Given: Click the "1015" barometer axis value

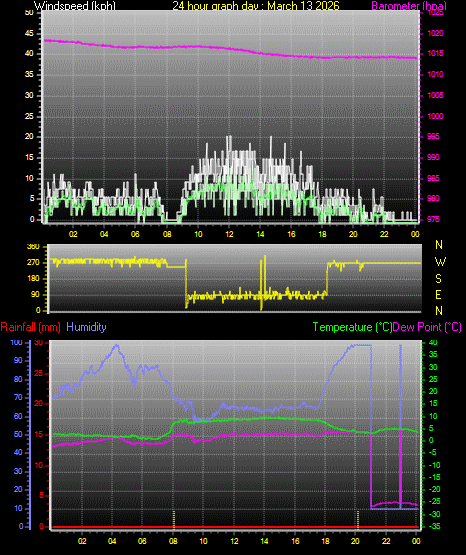Looking at the screenshot, I should 435,53.
